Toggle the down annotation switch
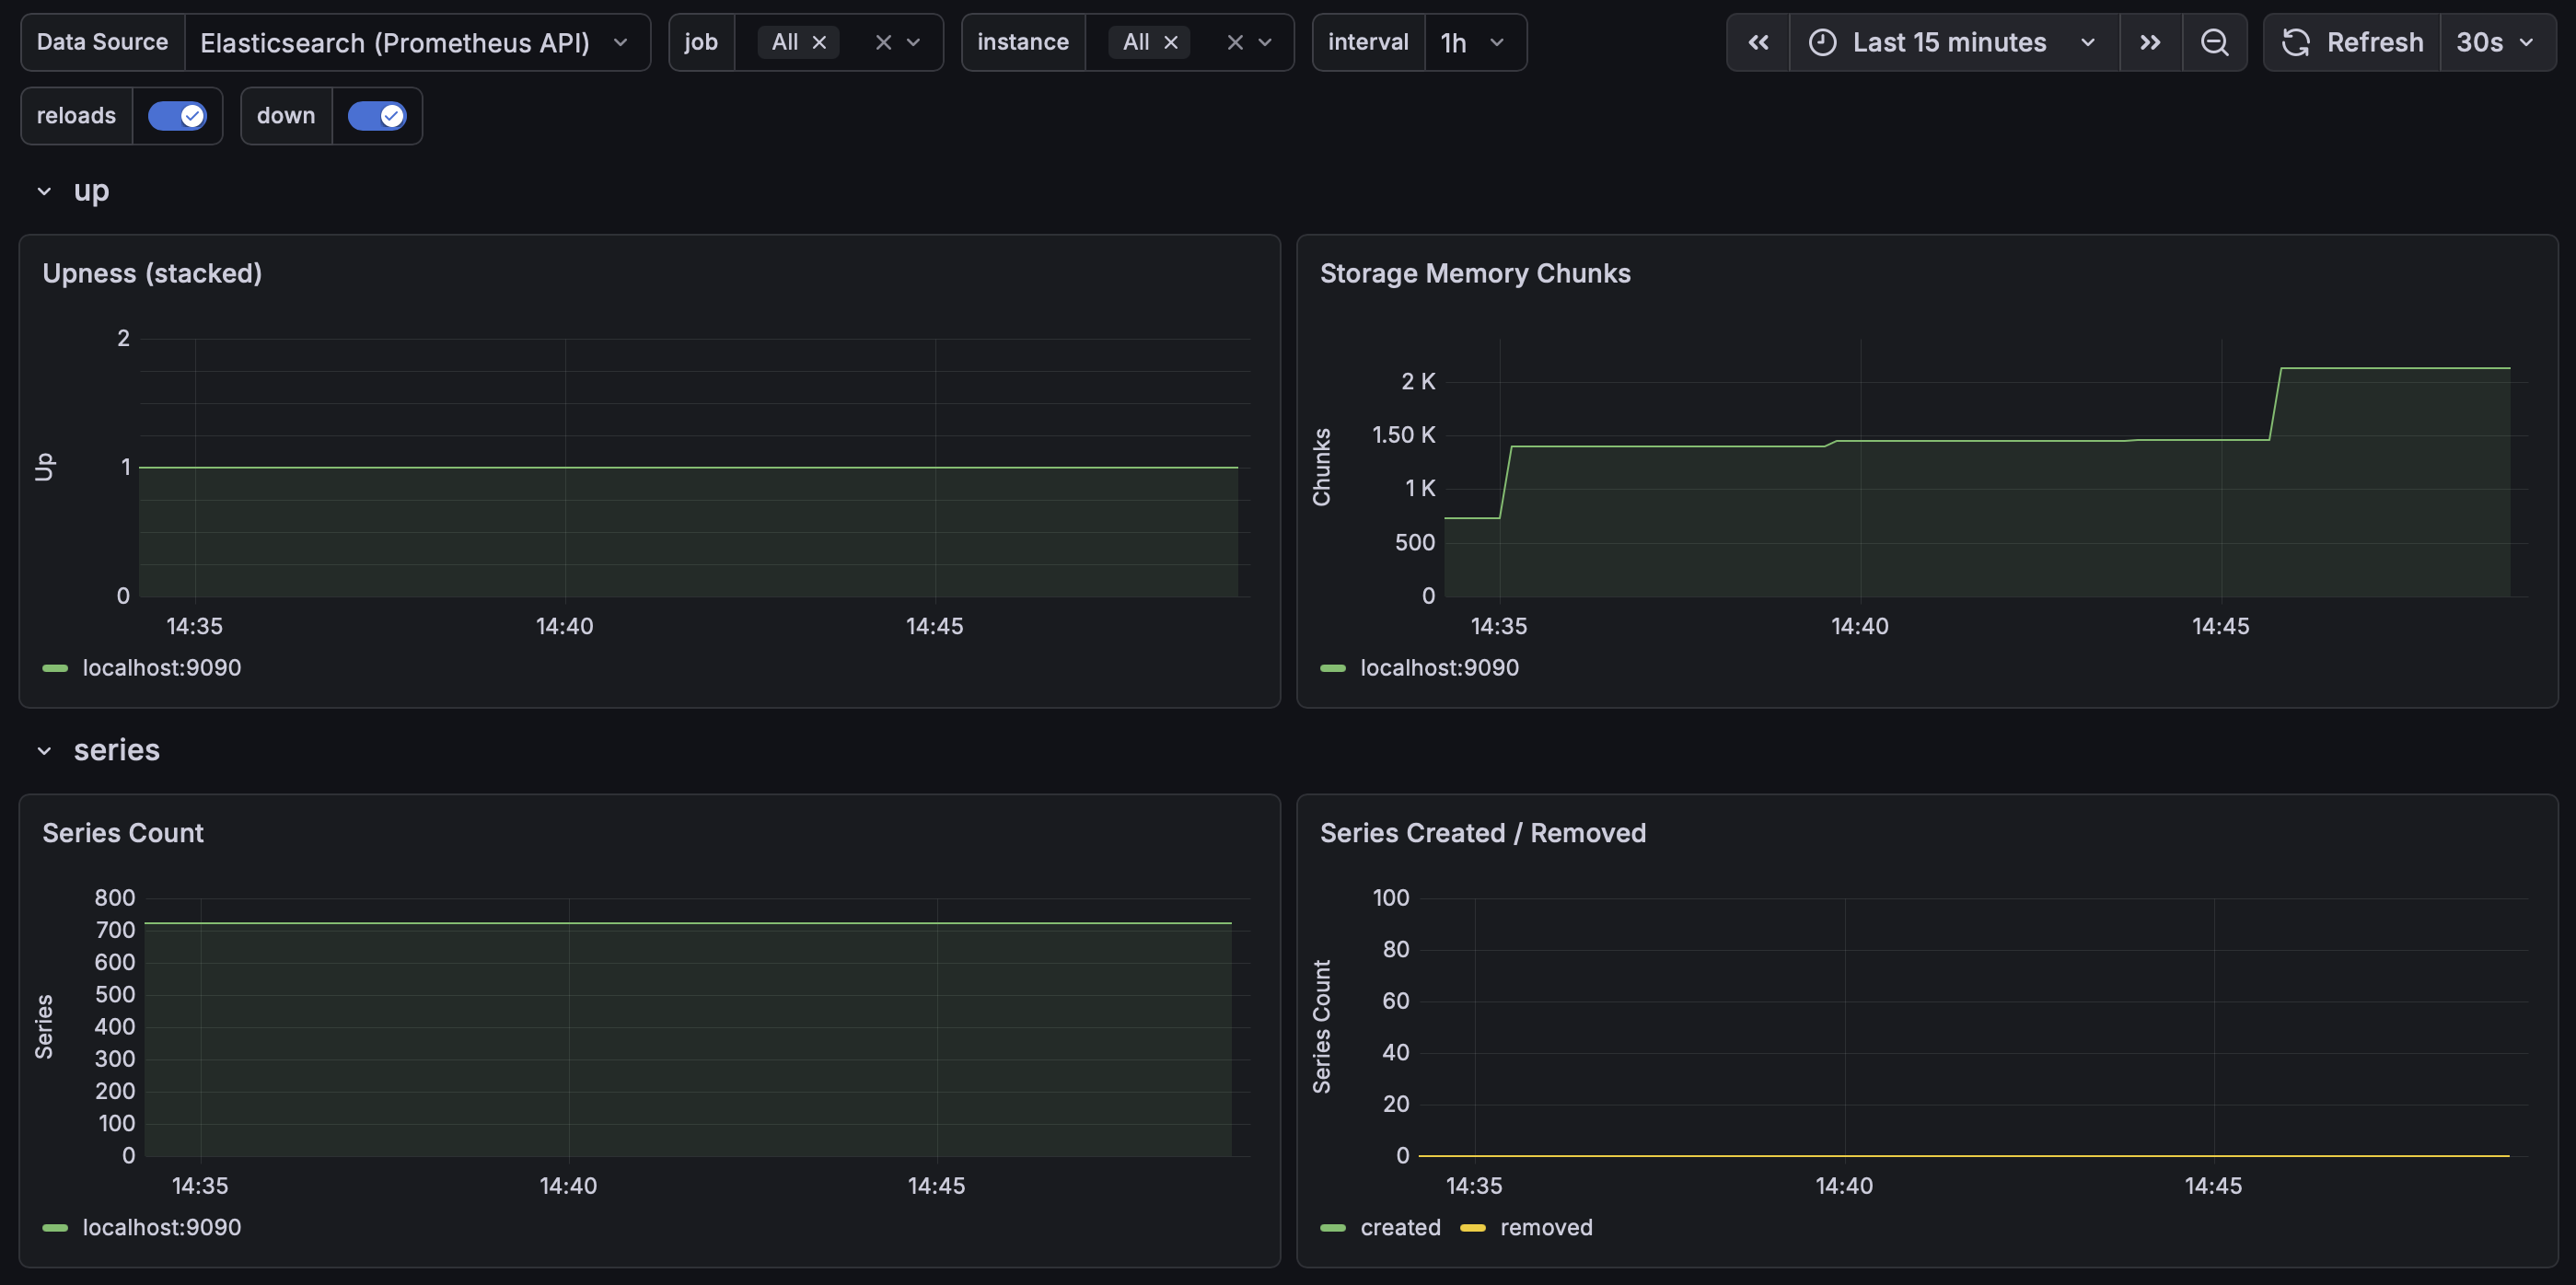The height and width of the screenshot is (1285, 2576). [x=377, y=116]
